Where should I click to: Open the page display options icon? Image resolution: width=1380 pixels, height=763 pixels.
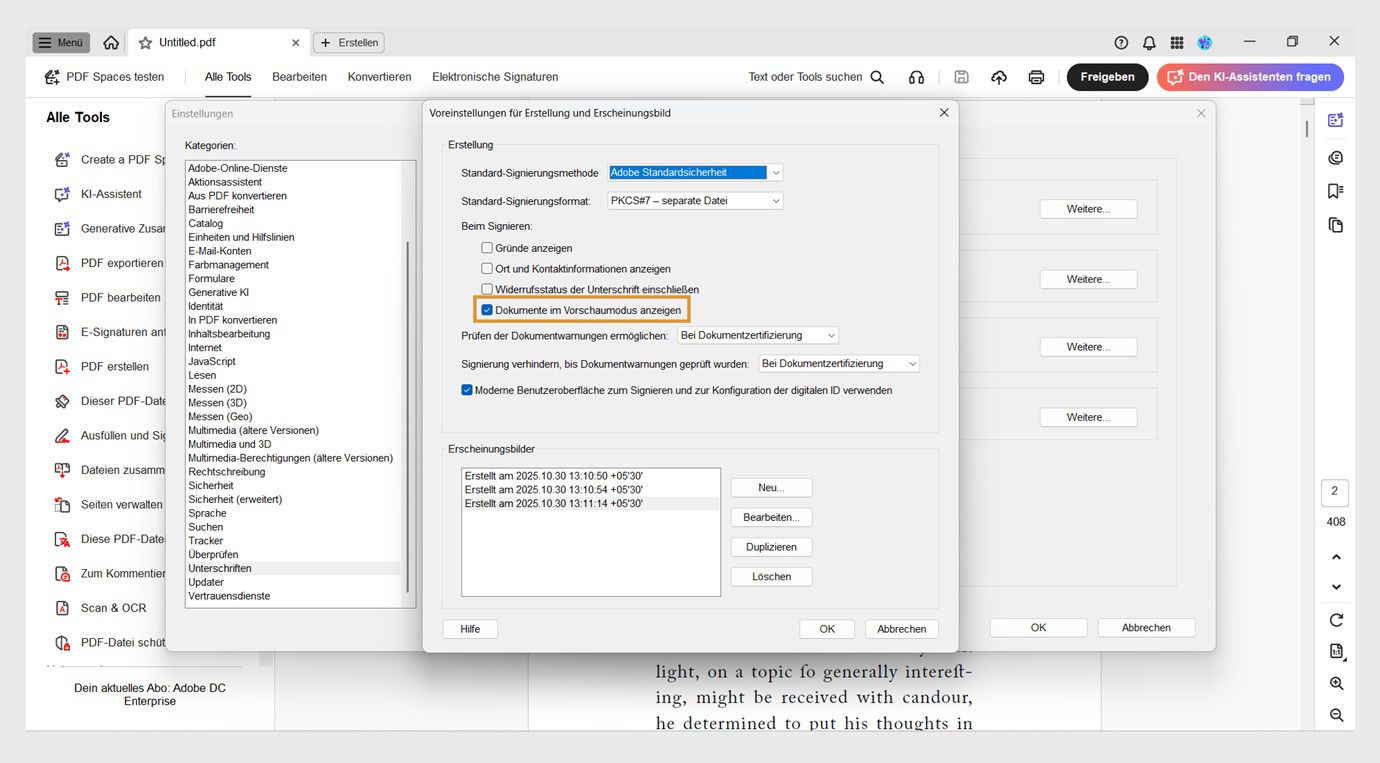pyautogui.click(x=1336, y=652)
